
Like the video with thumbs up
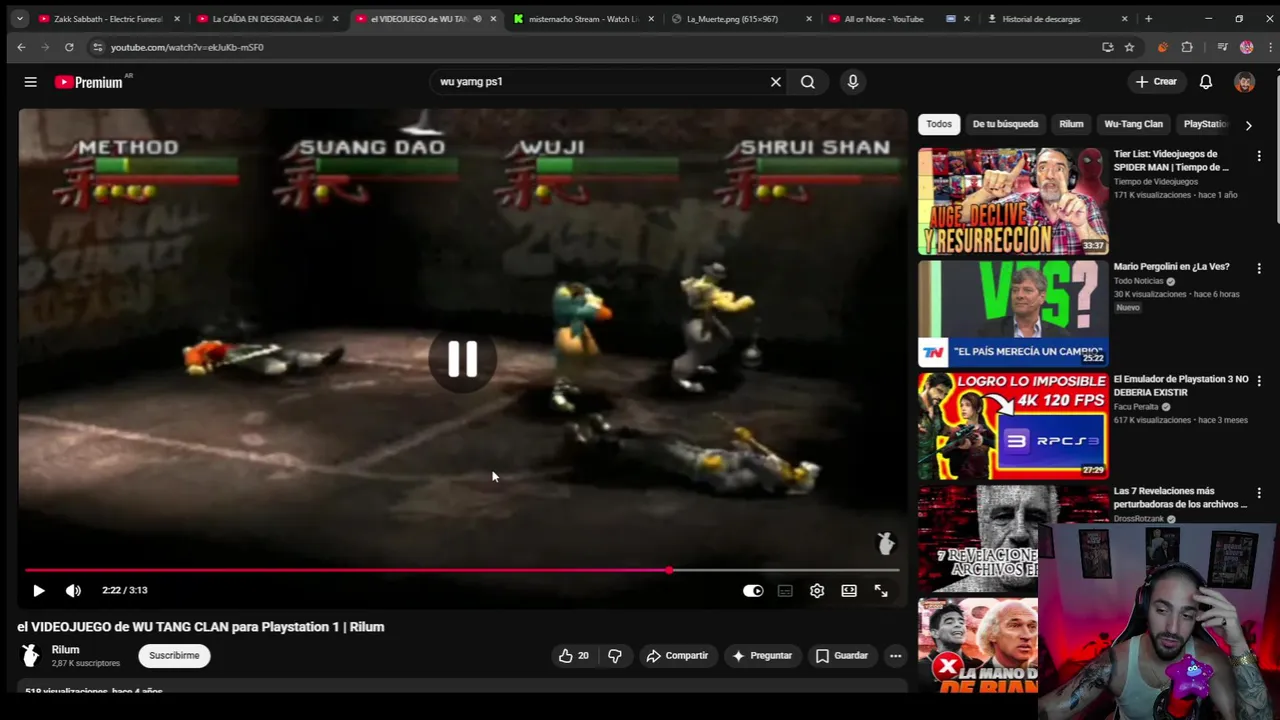click(574, 656)
